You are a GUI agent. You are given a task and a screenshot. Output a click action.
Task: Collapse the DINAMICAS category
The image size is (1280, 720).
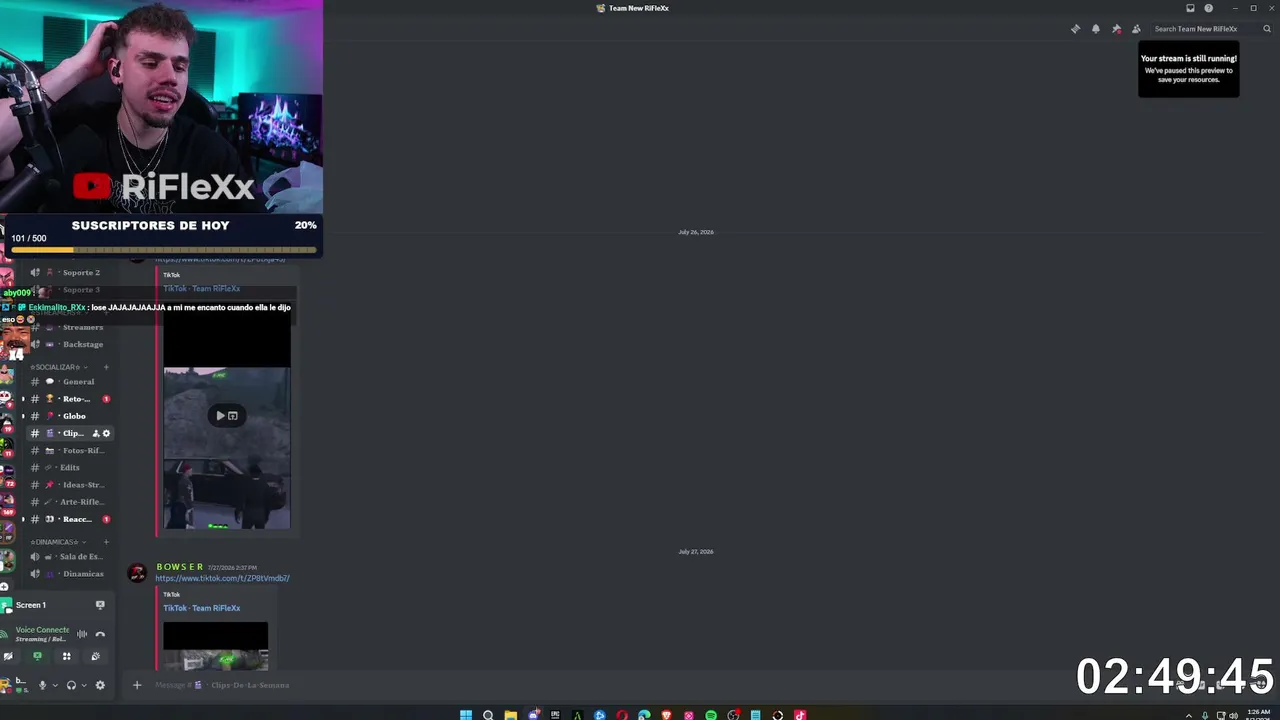(x=57, y=542)
